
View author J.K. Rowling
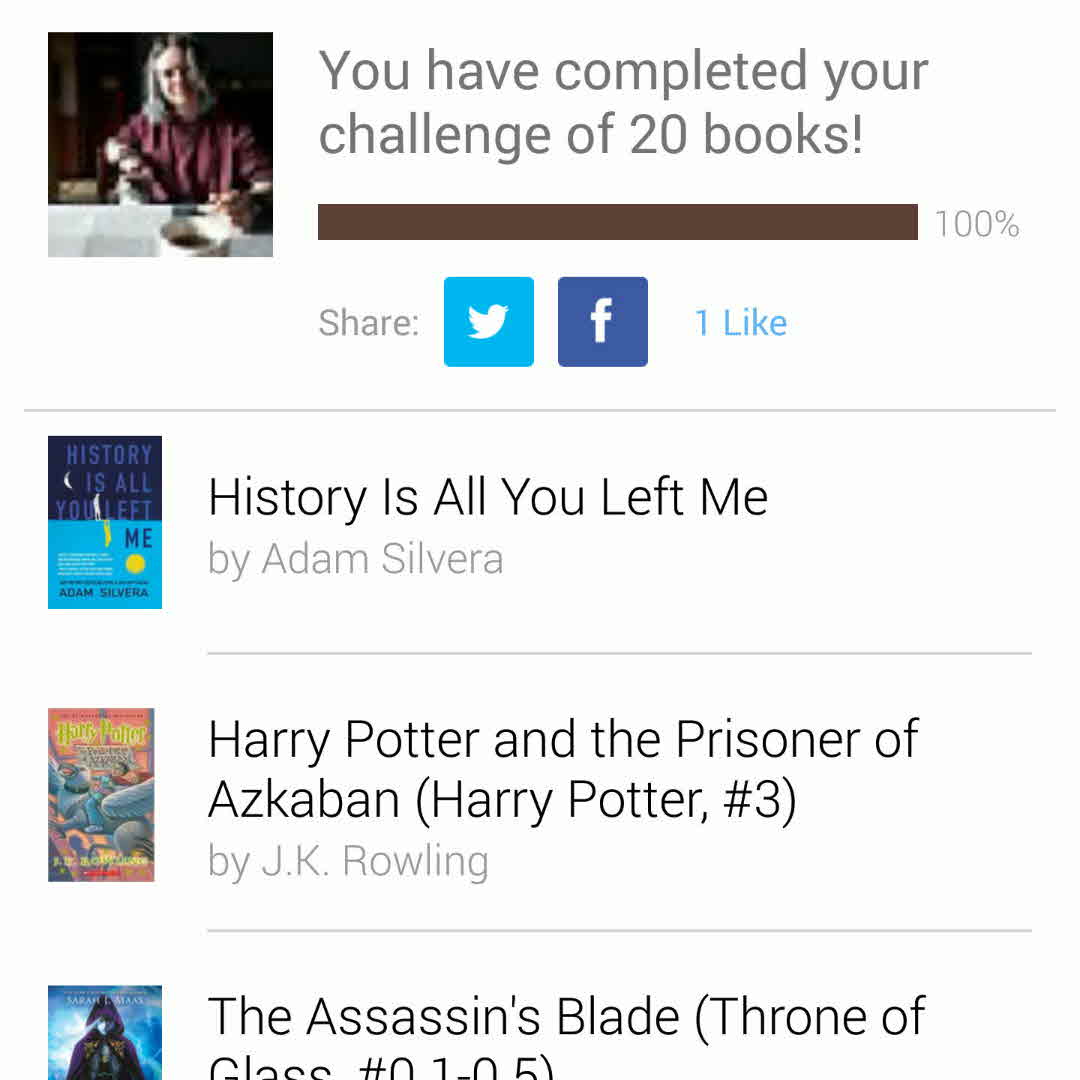coord(348,861)
